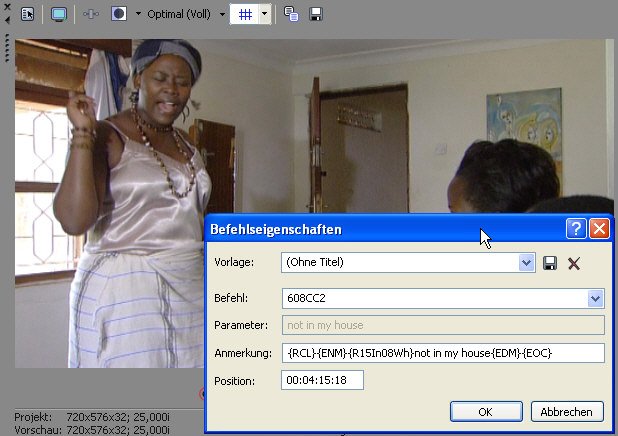Image resolution: width=618 pixels, height=436 pixels.
Task: Save the template with the floppy icon
Action: (550, 263)
